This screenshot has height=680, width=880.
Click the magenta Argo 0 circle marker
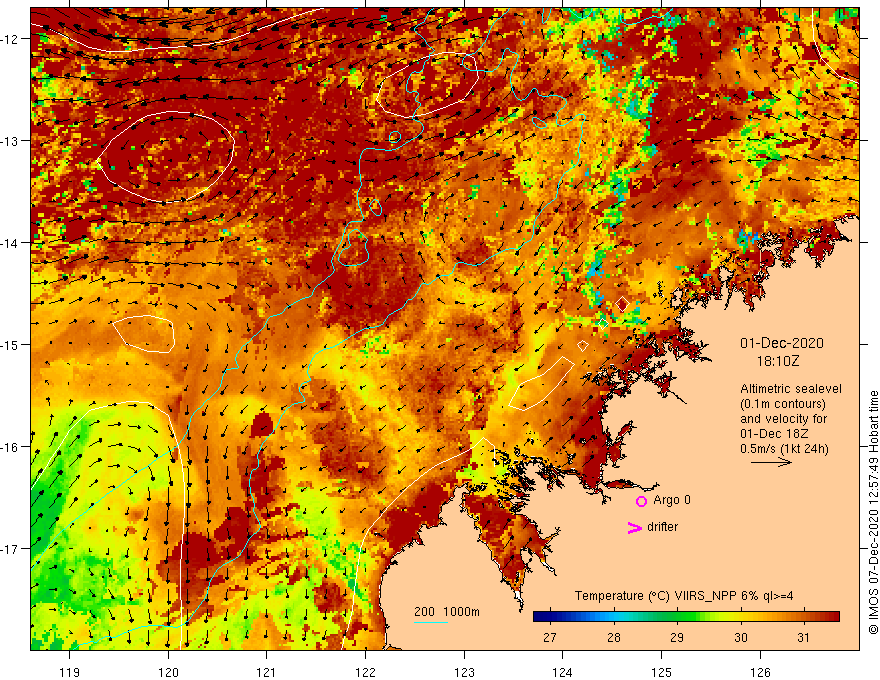pos(641,501)
